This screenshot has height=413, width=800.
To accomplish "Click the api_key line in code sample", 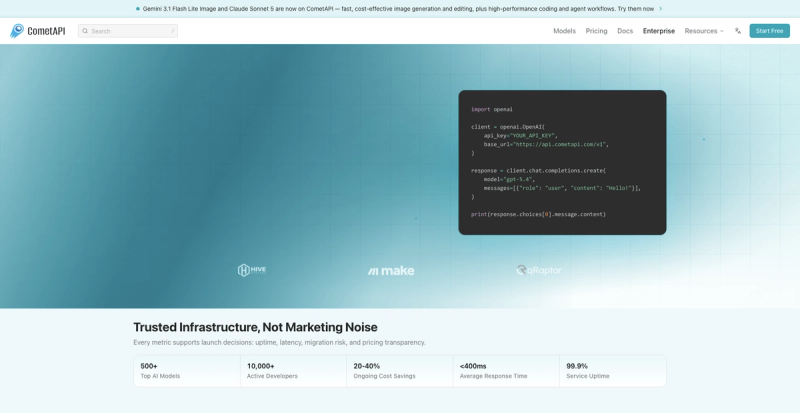I will click(520, 136).
